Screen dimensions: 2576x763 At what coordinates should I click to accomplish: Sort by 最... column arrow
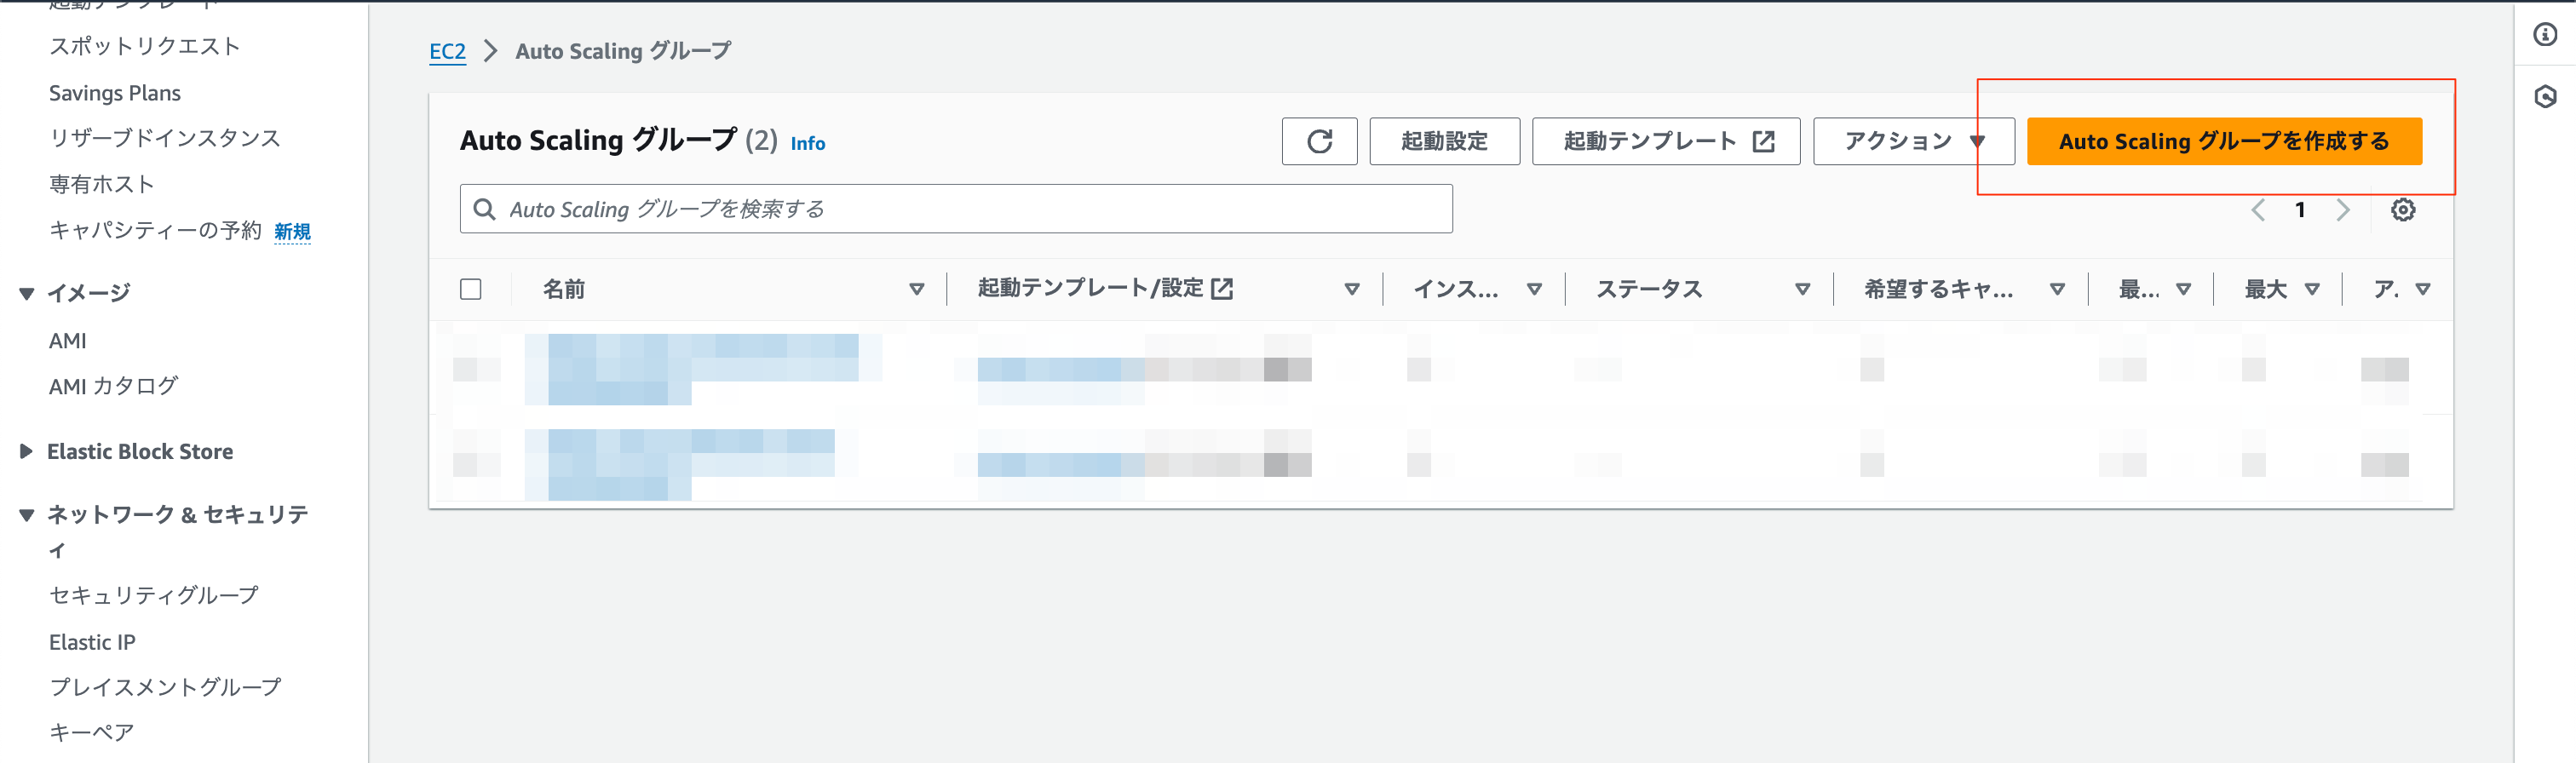[2183, 289]
